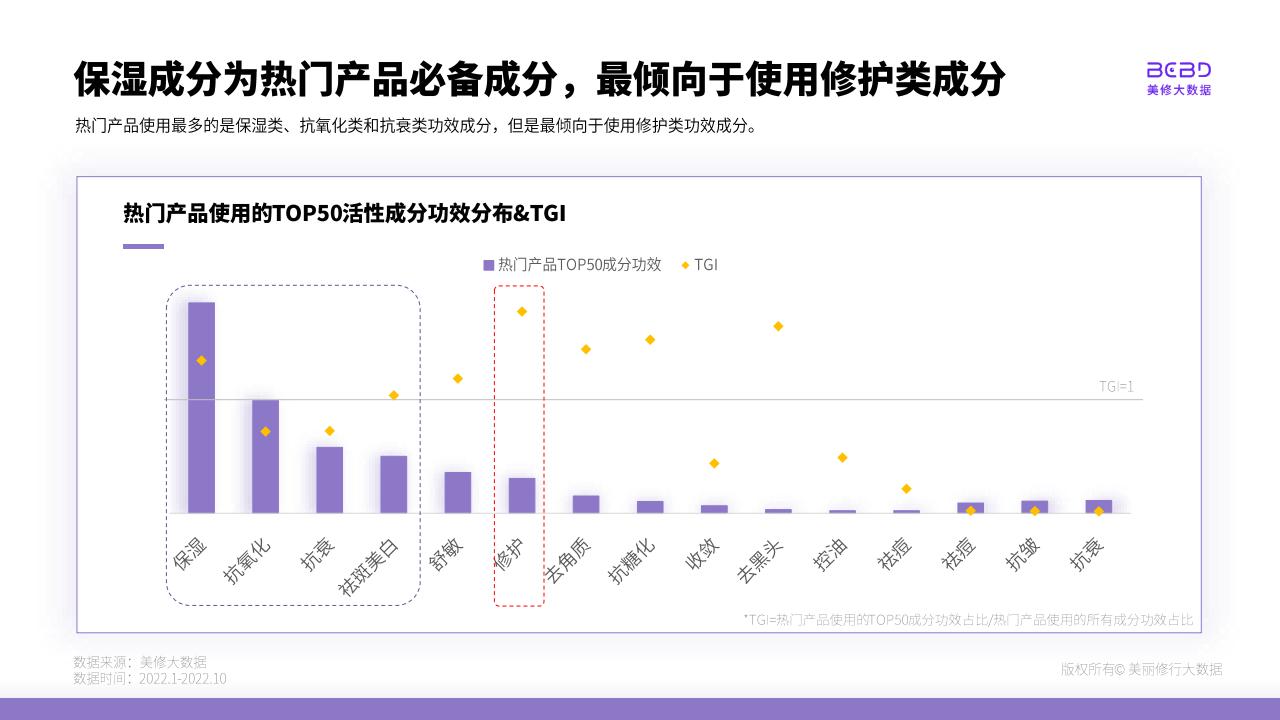The height and width of the screenshot is (720, 1280).
Task: Select the purple bar for 舒敏
Action: coord(457,492)
